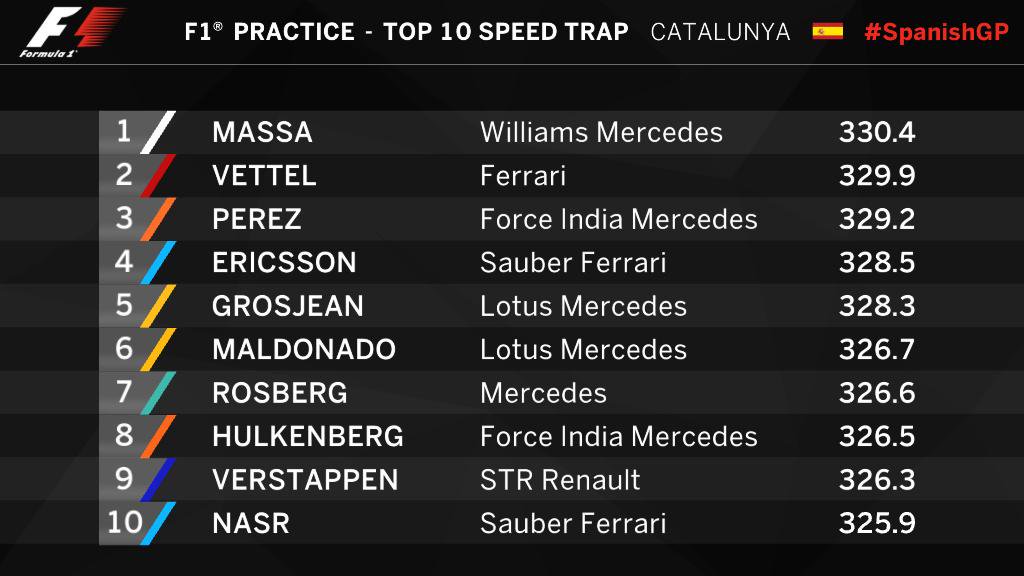This screenshot has width=1024, height=576.
Task: Click the yellow stripe beside Maldonado
Action: (x=158, y=349)
